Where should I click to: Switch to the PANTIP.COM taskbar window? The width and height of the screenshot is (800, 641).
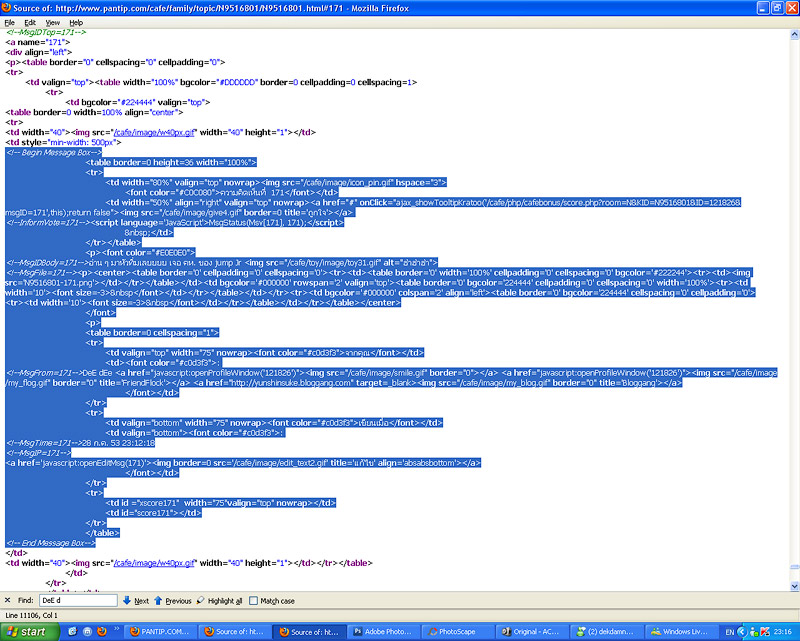click(x=160, y=631)
